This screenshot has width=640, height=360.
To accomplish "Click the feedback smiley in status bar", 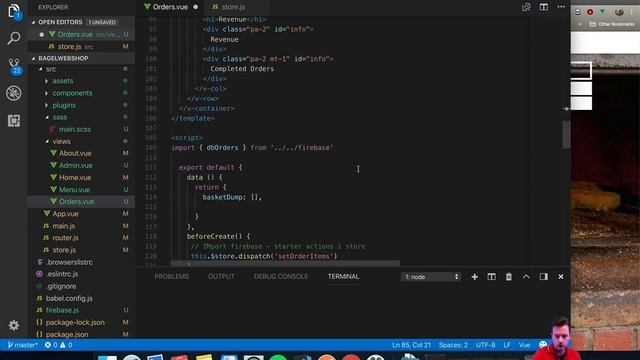I will click(543, 345).
